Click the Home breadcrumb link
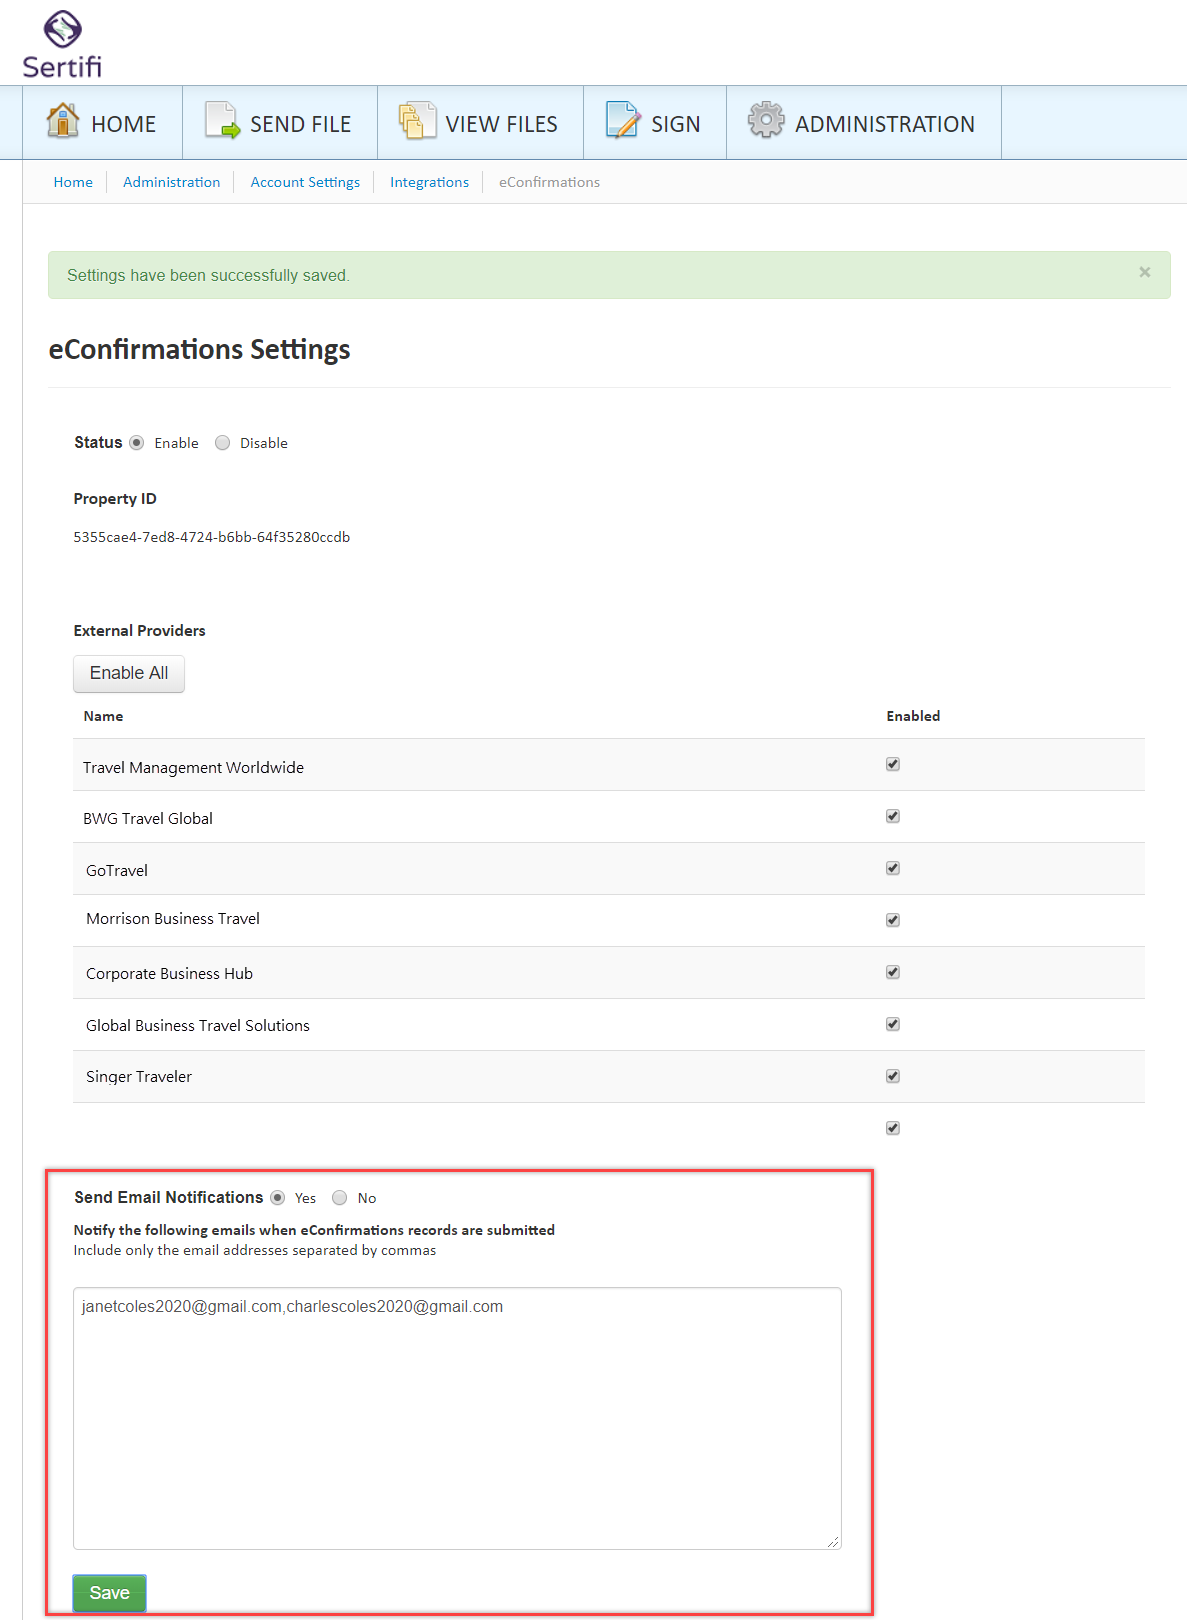 click(x=73, y=182)
